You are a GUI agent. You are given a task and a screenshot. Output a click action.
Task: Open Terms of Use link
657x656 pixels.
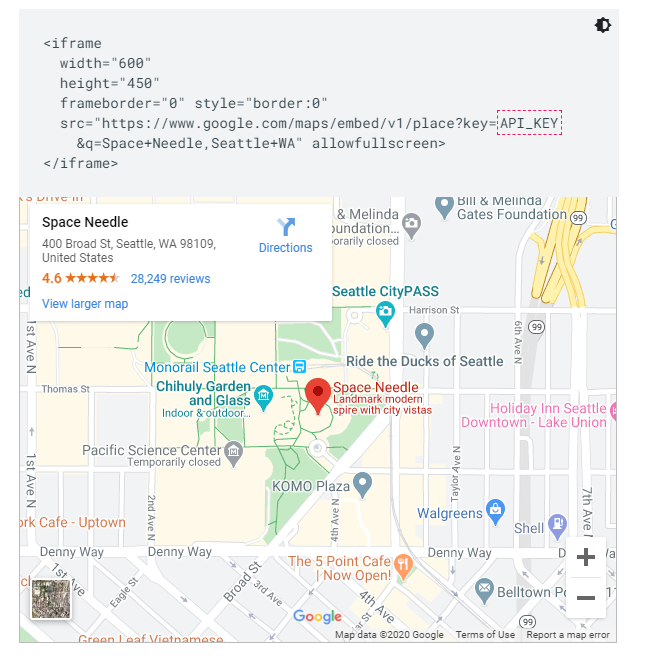[485, 635]
